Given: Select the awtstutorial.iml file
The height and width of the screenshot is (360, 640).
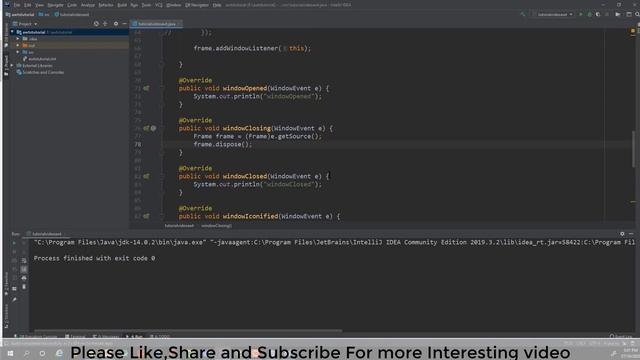Looking at the screenshot, I should tap(40, 59).
